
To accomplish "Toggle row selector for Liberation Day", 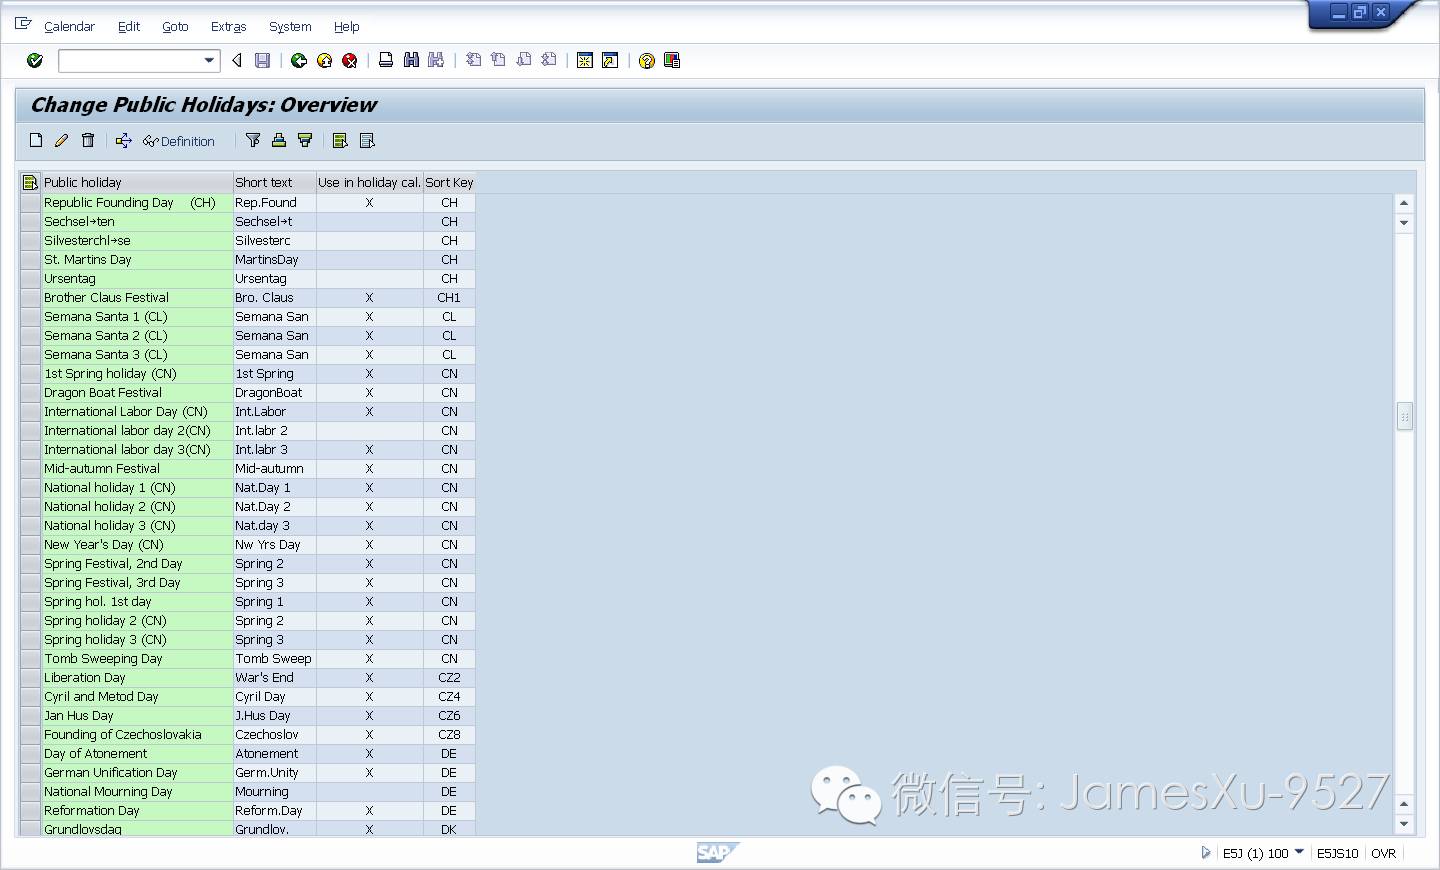I will coord(30,678).
